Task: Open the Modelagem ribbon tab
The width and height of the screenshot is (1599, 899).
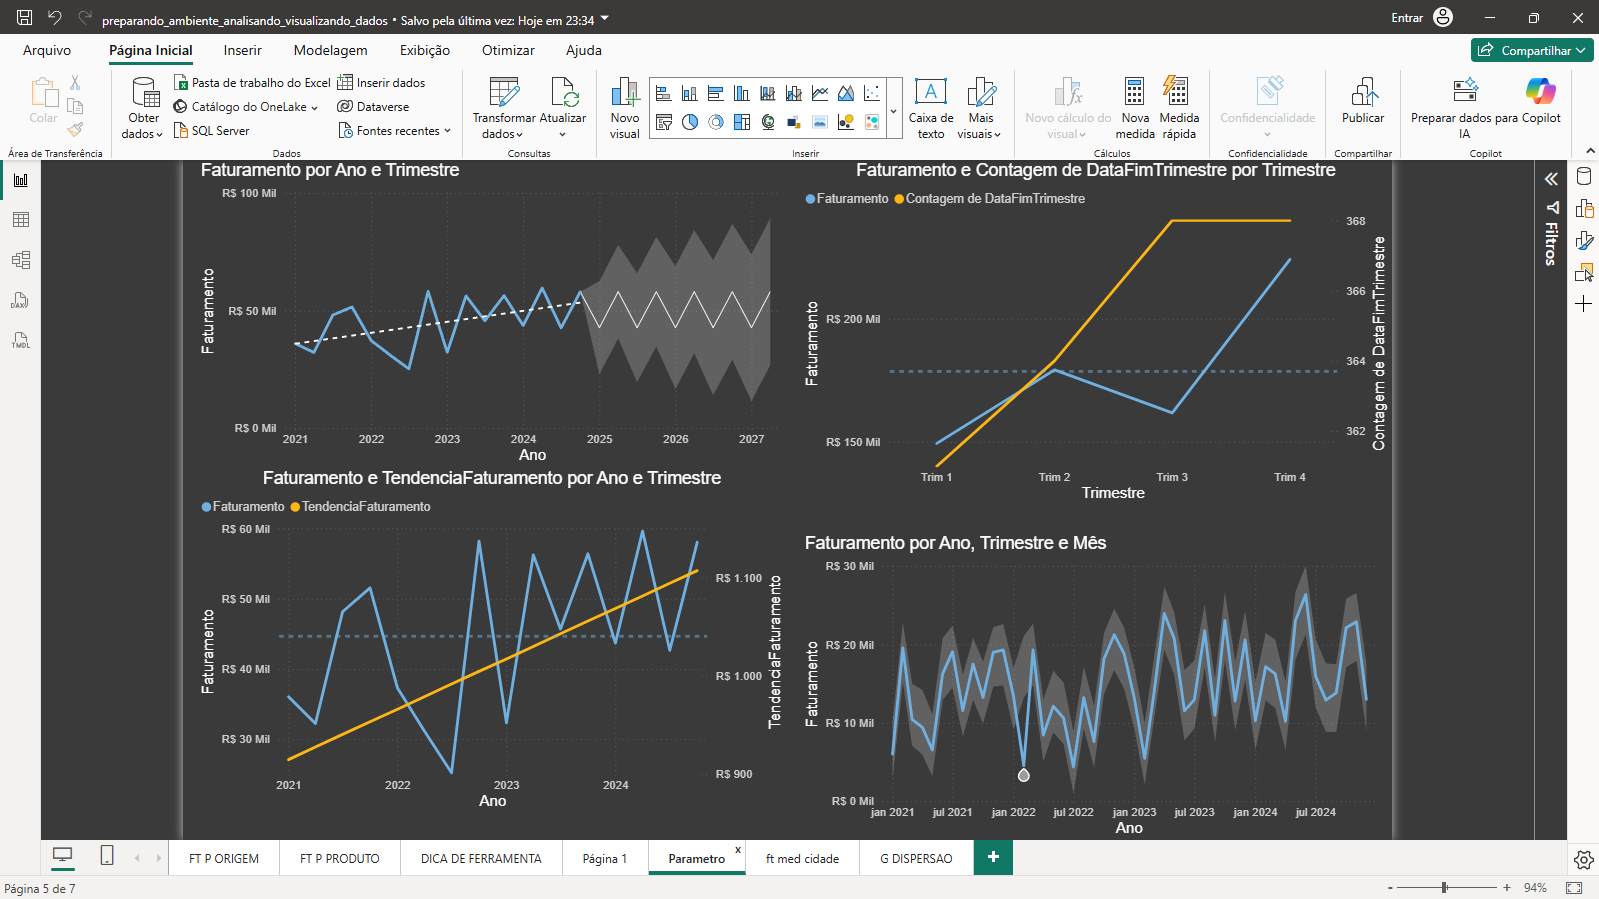Action: 330,50
